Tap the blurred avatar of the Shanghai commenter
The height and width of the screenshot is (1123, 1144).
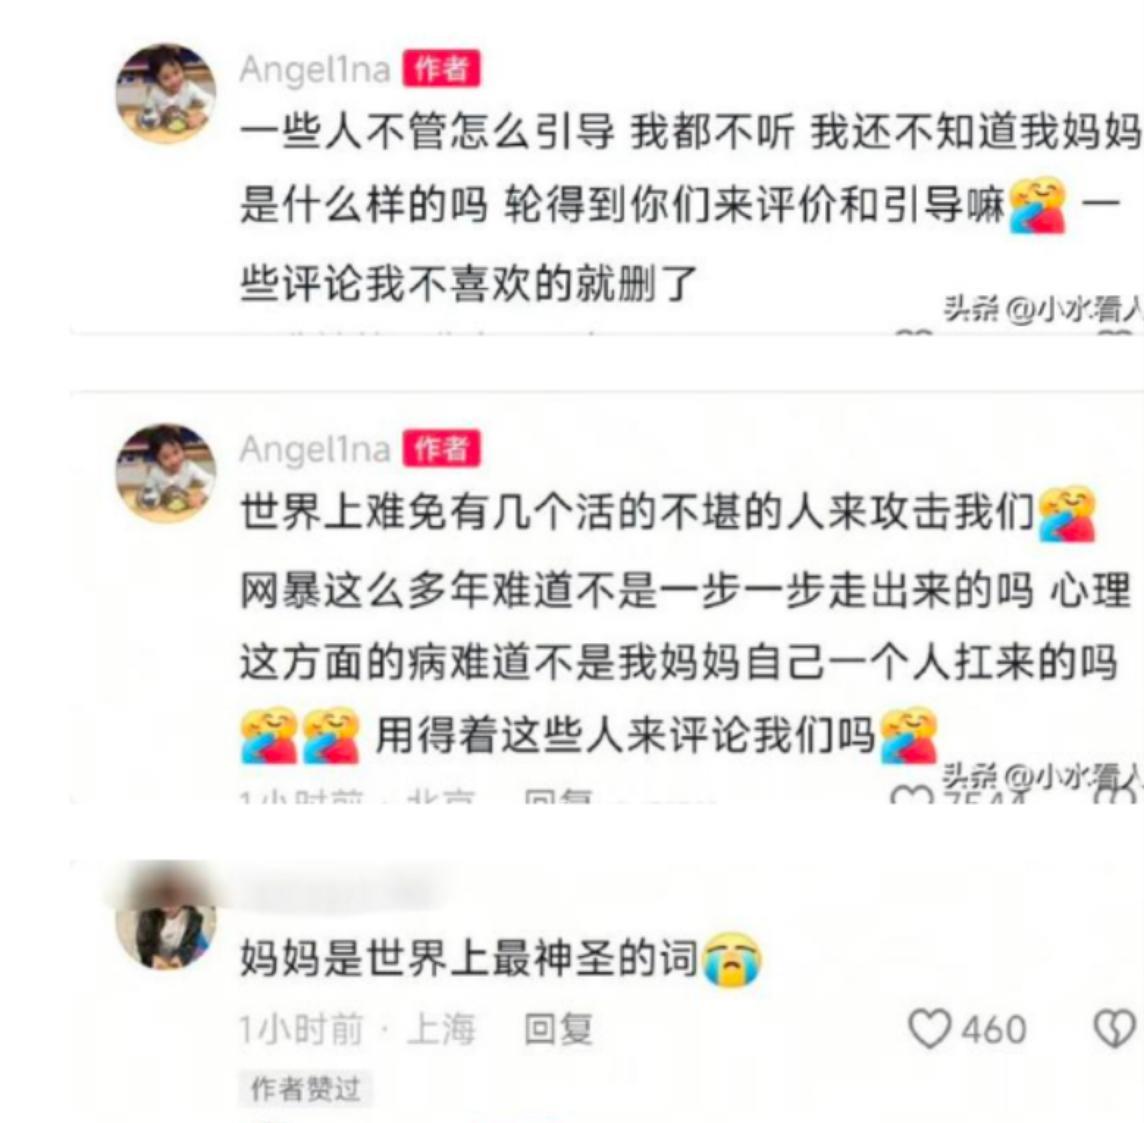166,925
